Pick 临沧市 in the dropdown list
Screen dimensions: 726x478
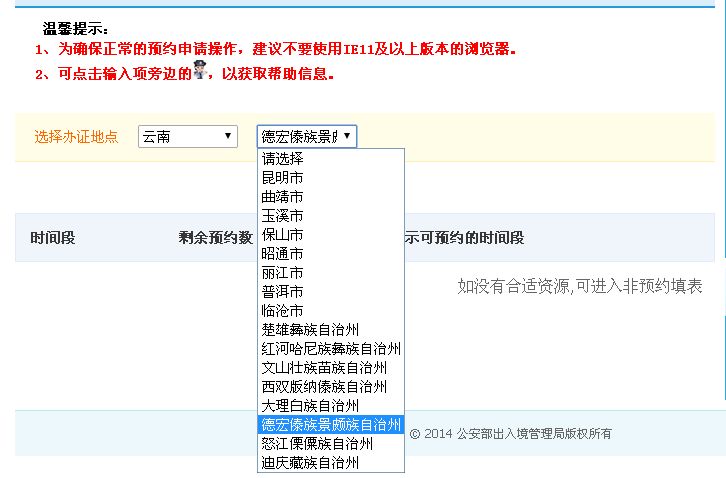[x=331, y=311]
